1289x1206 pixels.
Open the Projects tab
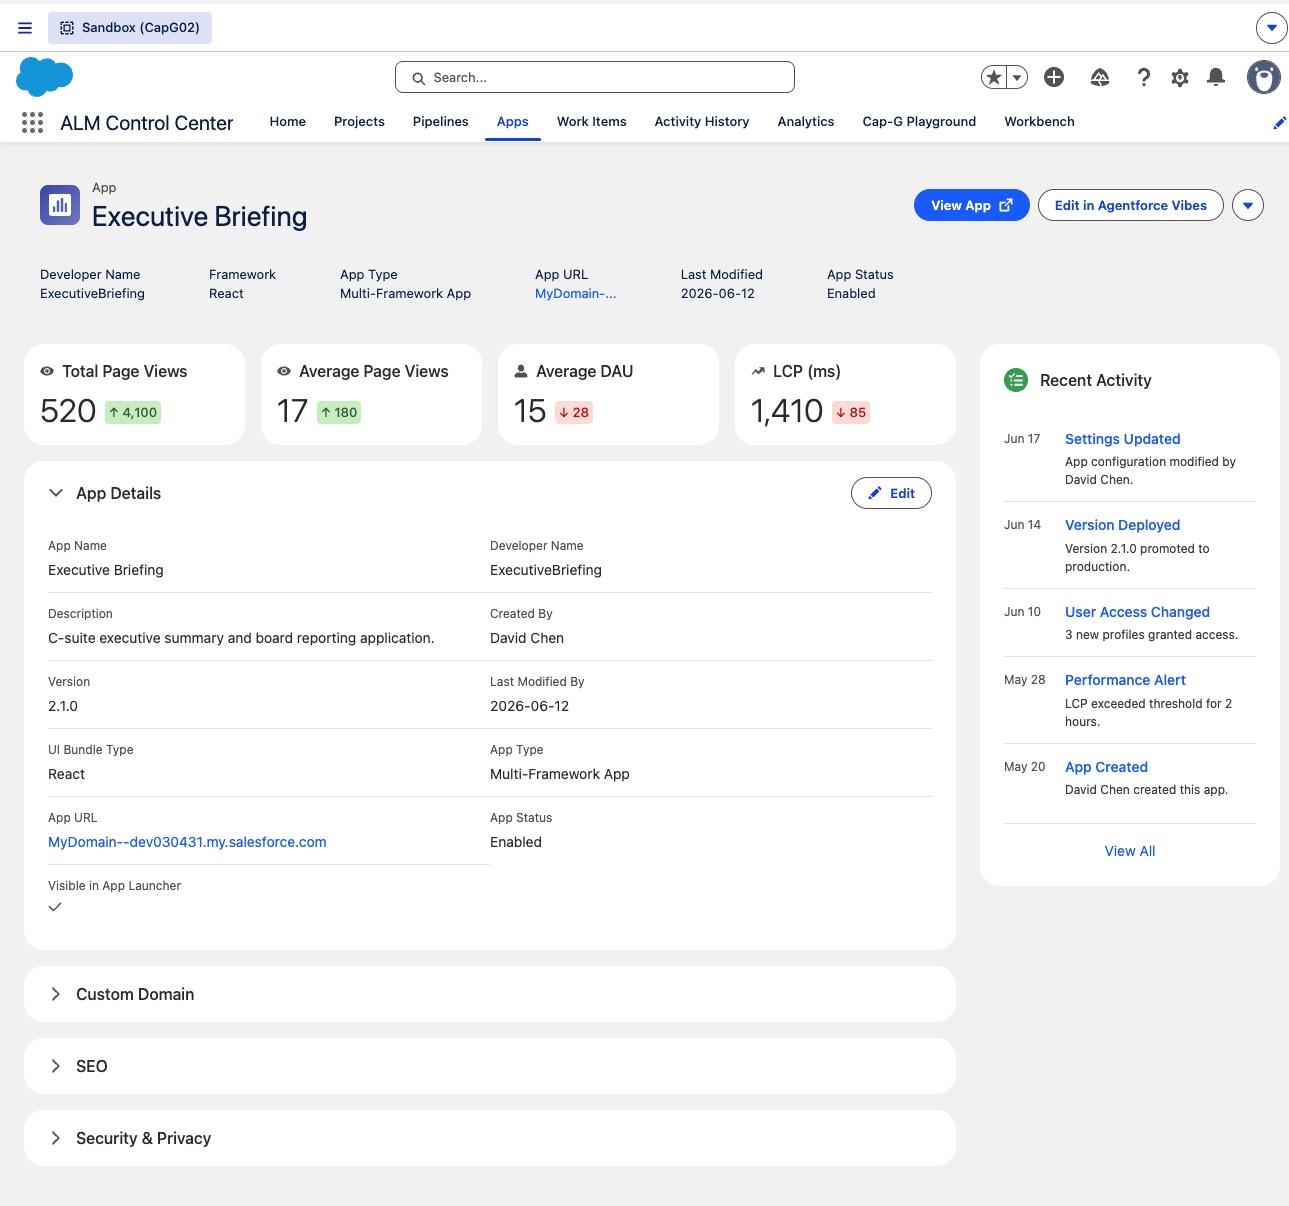coord(359,121)
